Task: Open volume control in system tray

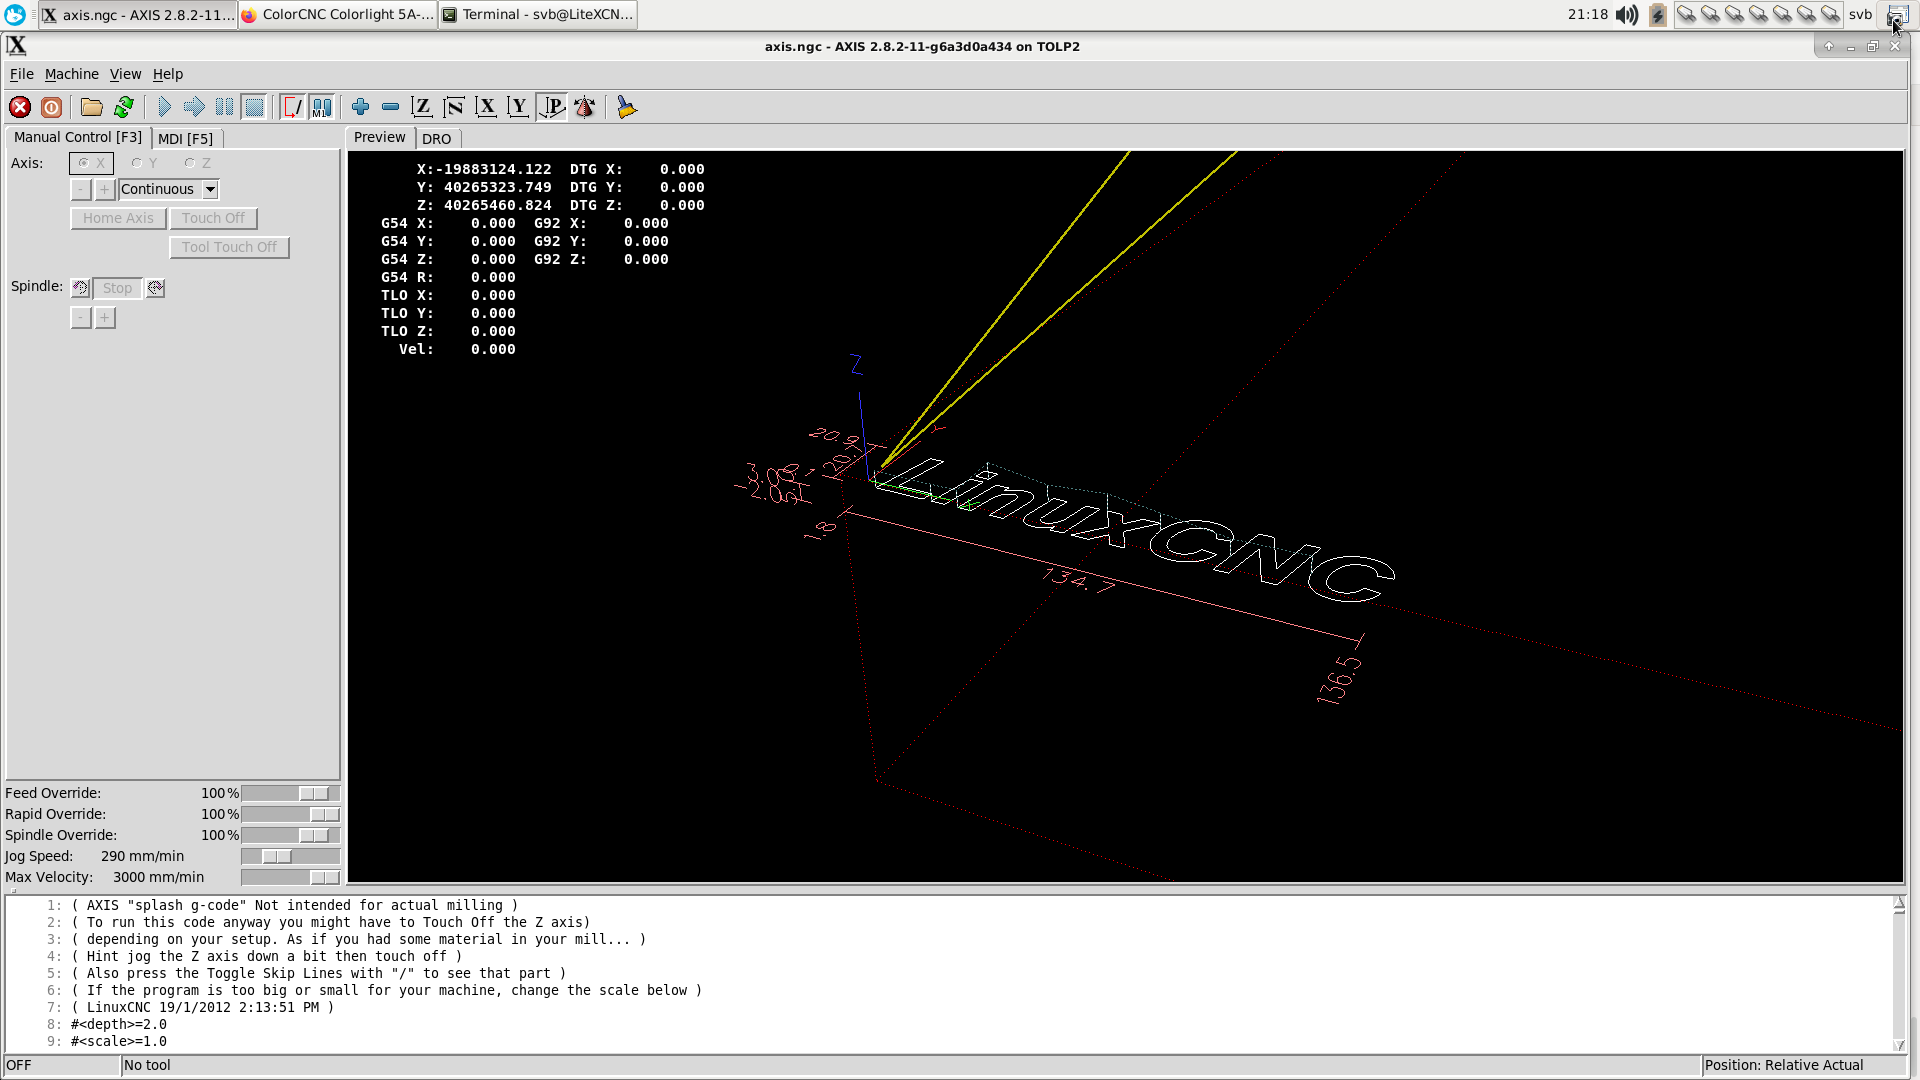Action: (x=1627, y=15)
